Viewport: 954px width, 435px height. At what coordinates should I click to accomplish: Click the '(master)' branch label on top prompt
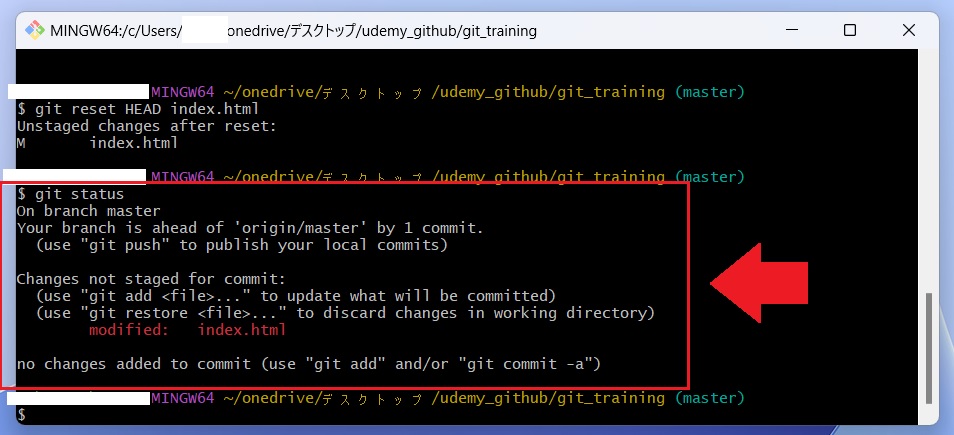coord(709,92)
